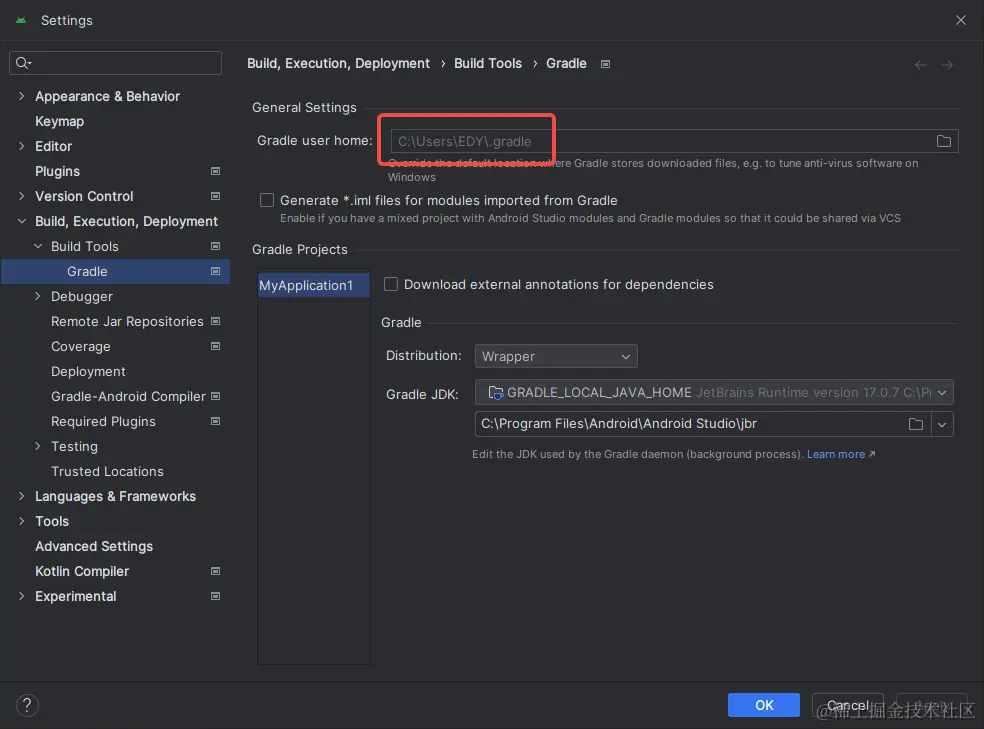Click Cancel to discard changes
The image size is (984, 729).
tap(848, 705)
